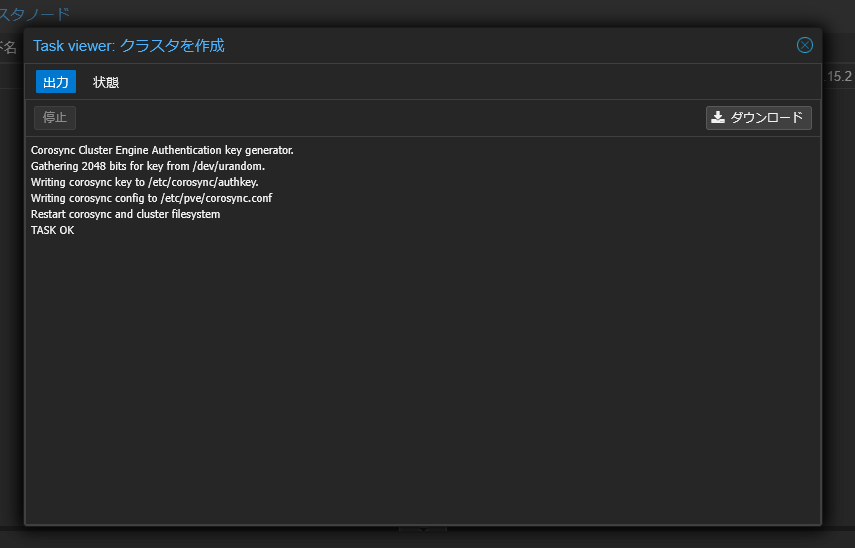Open the 状態 tab
The width and height of the screenshot is (855, 548).
pos(106,82)
